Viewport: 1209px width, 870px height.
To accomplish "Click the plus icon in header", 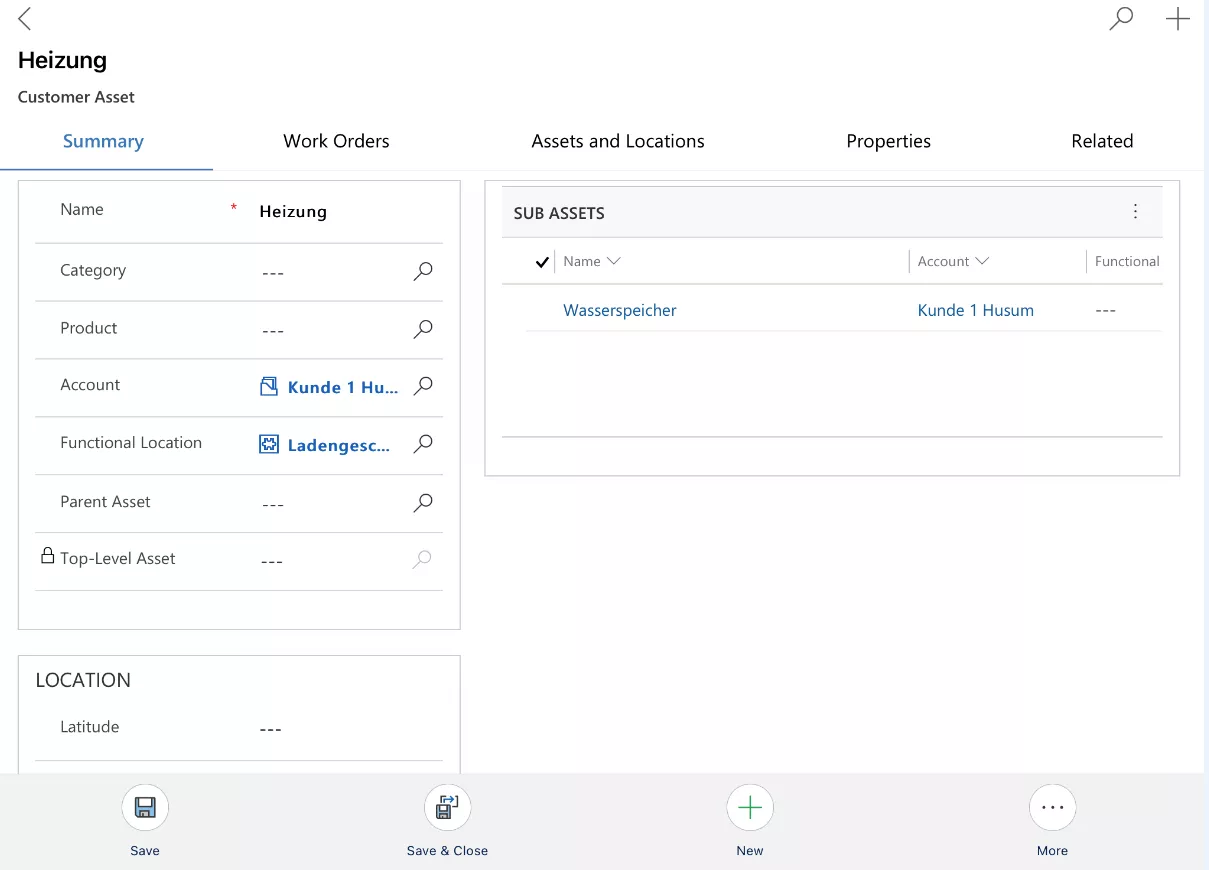I will pos(1177,18).
